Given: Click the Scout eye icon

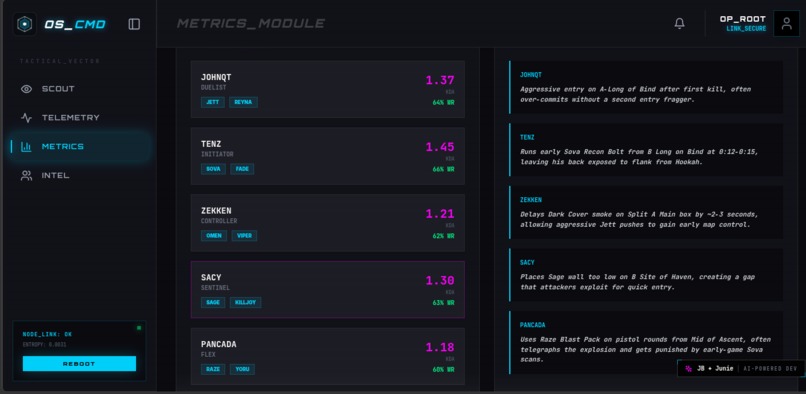Looking at the screenshot, I should 26,89.
